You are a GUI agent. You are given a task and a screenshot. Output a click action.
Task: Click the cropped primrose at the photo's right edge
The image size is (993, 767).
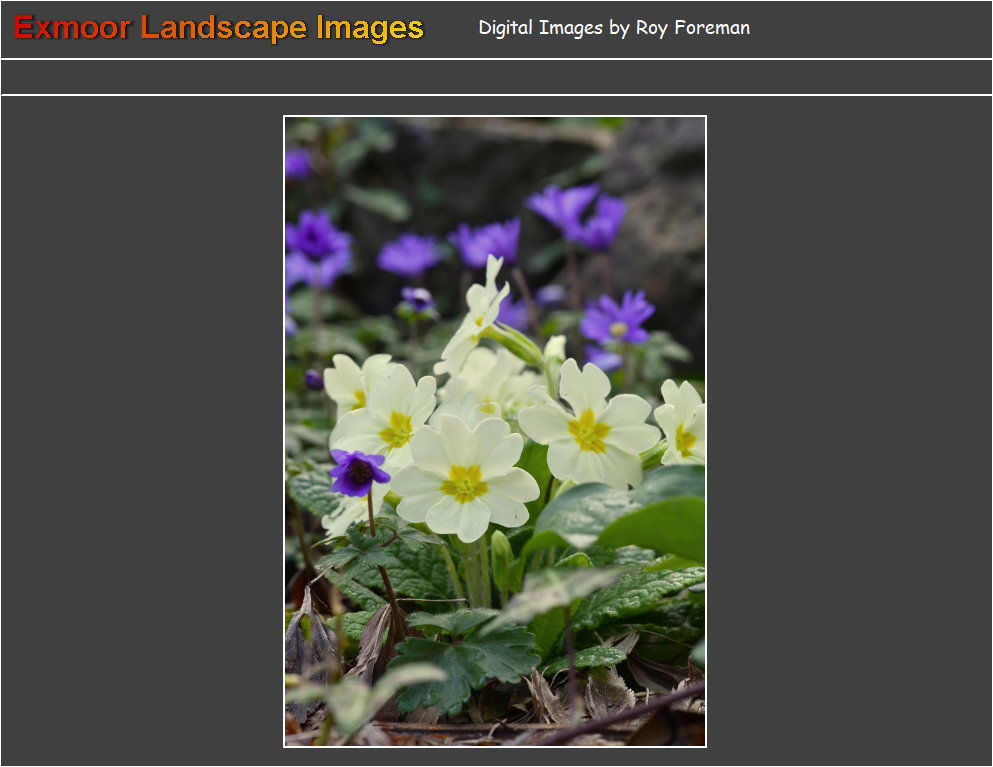[x=684, y=425]
